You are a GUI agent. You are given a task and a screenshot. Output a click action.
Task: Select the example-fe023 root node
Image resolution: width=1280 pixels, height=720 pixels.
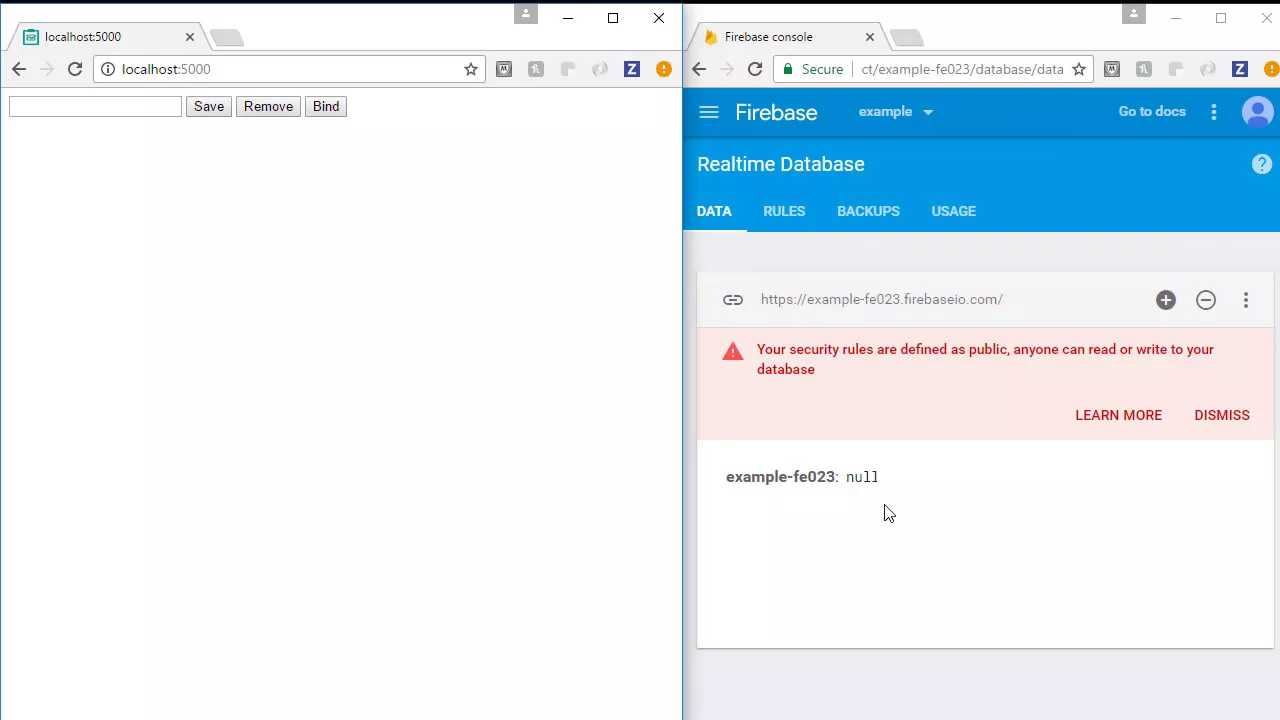coord(780,477)
